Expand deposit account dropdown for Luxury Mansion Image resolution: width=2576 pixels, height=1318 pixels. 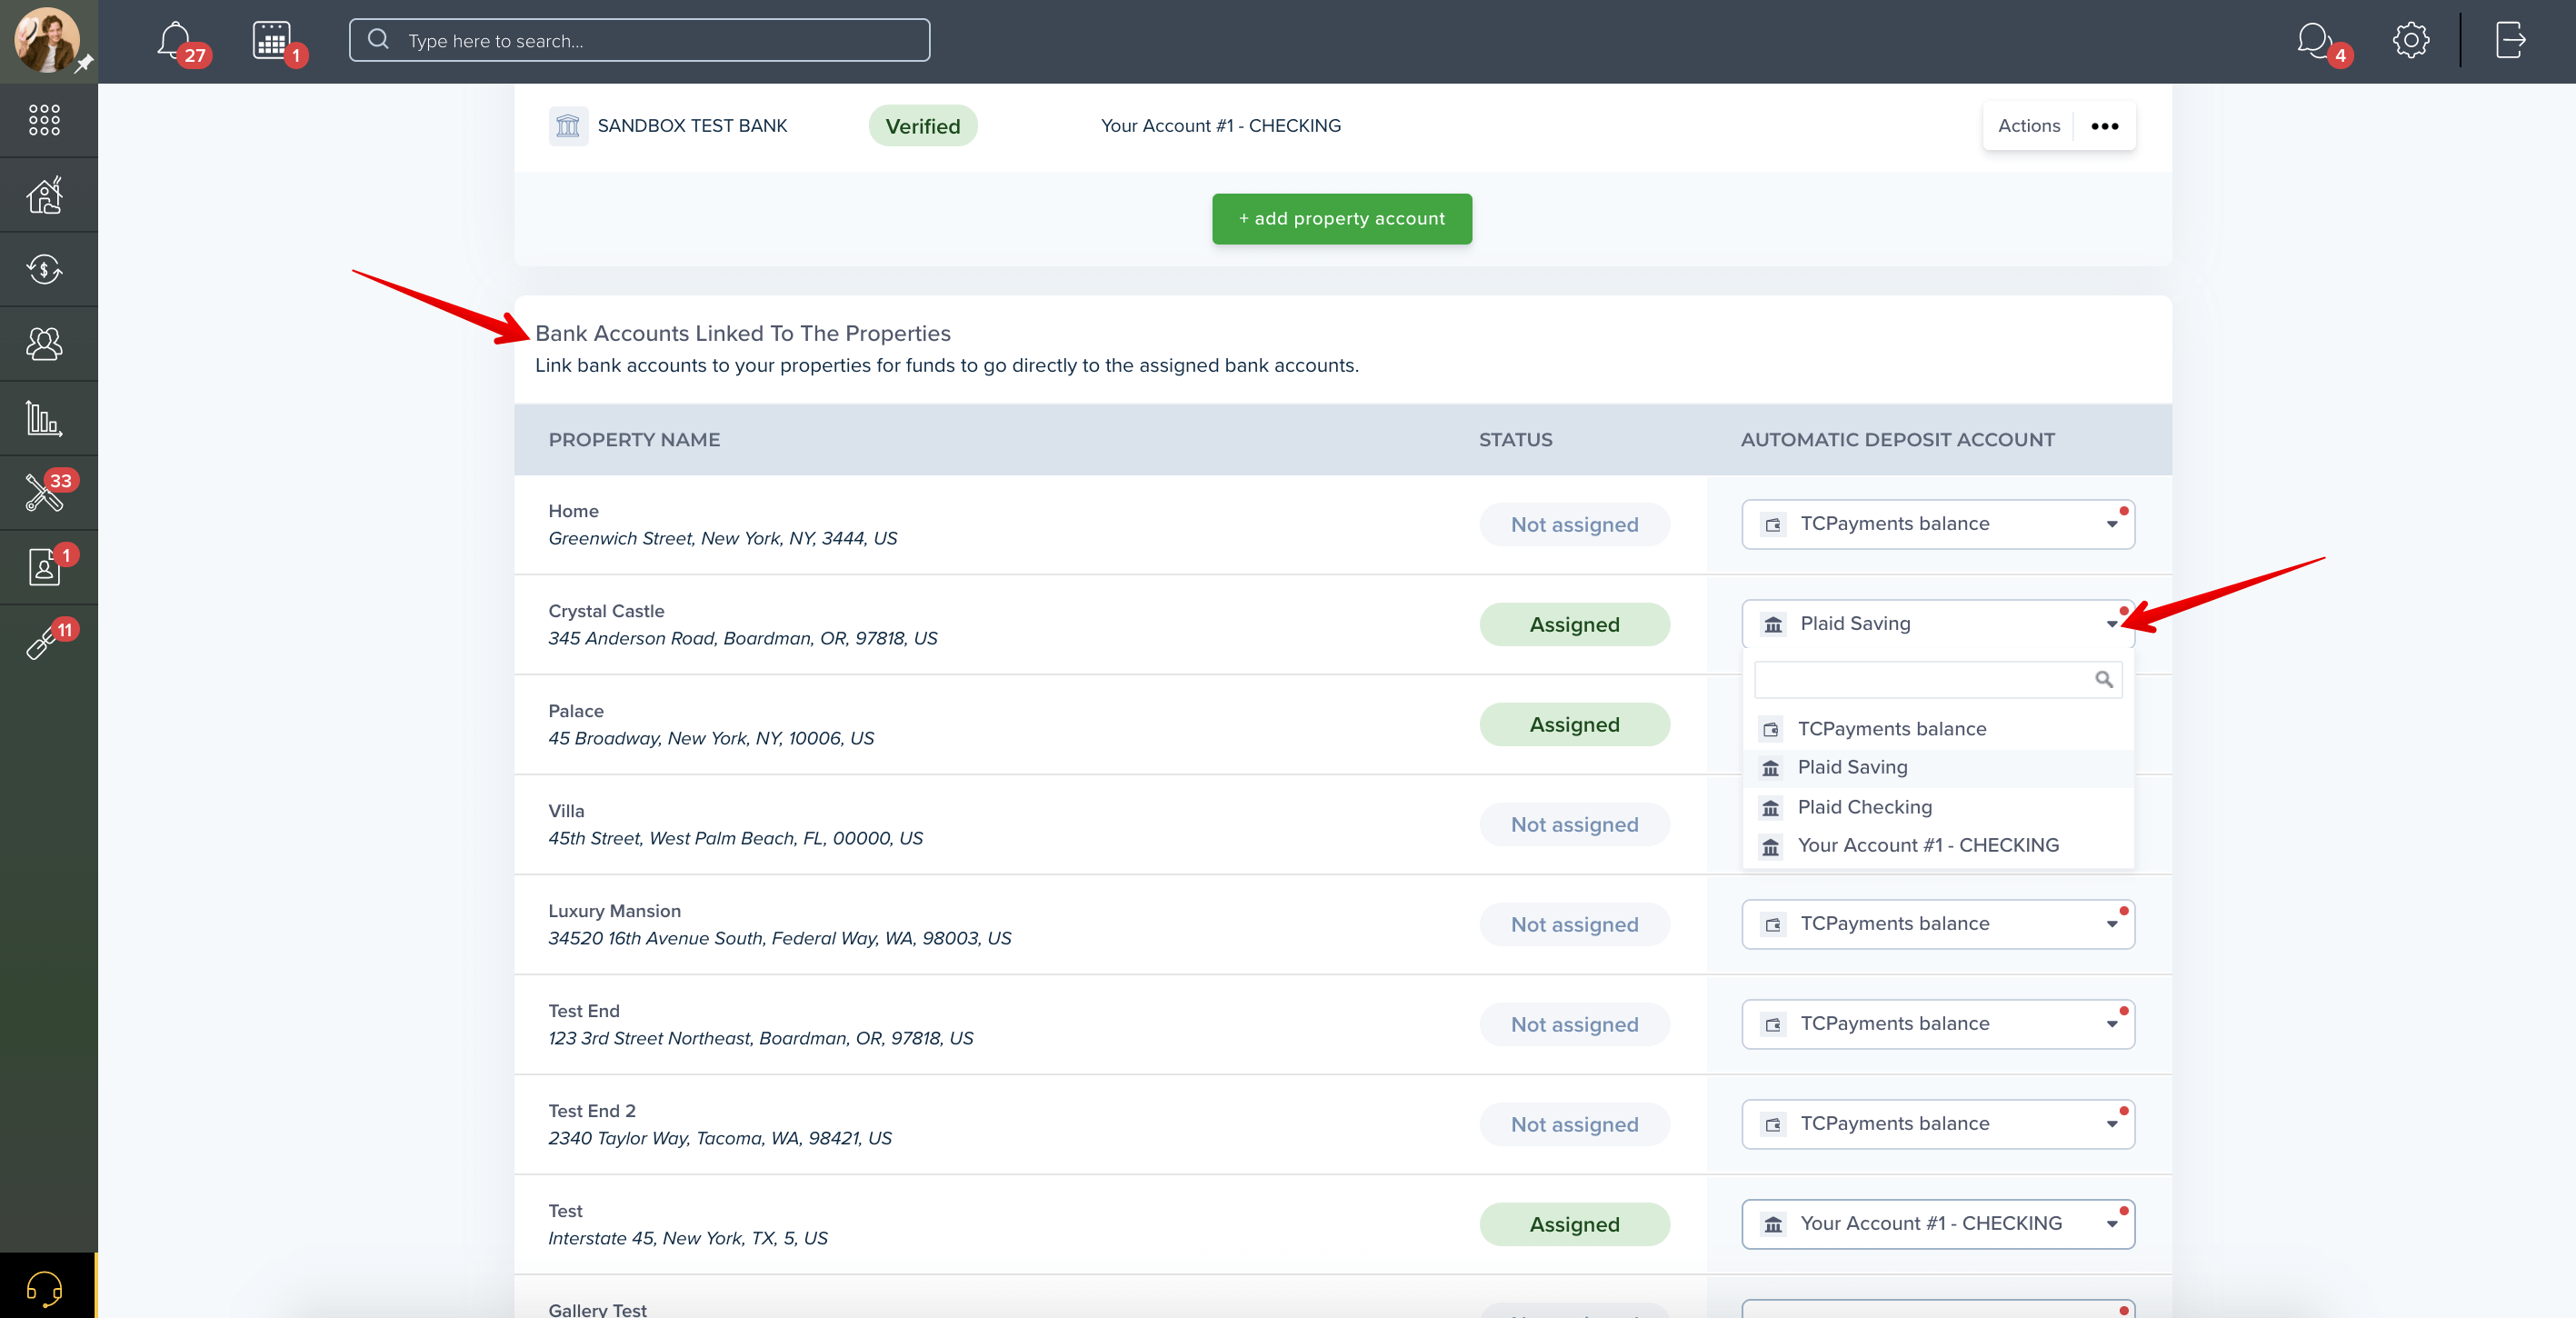click(1938, 924)
